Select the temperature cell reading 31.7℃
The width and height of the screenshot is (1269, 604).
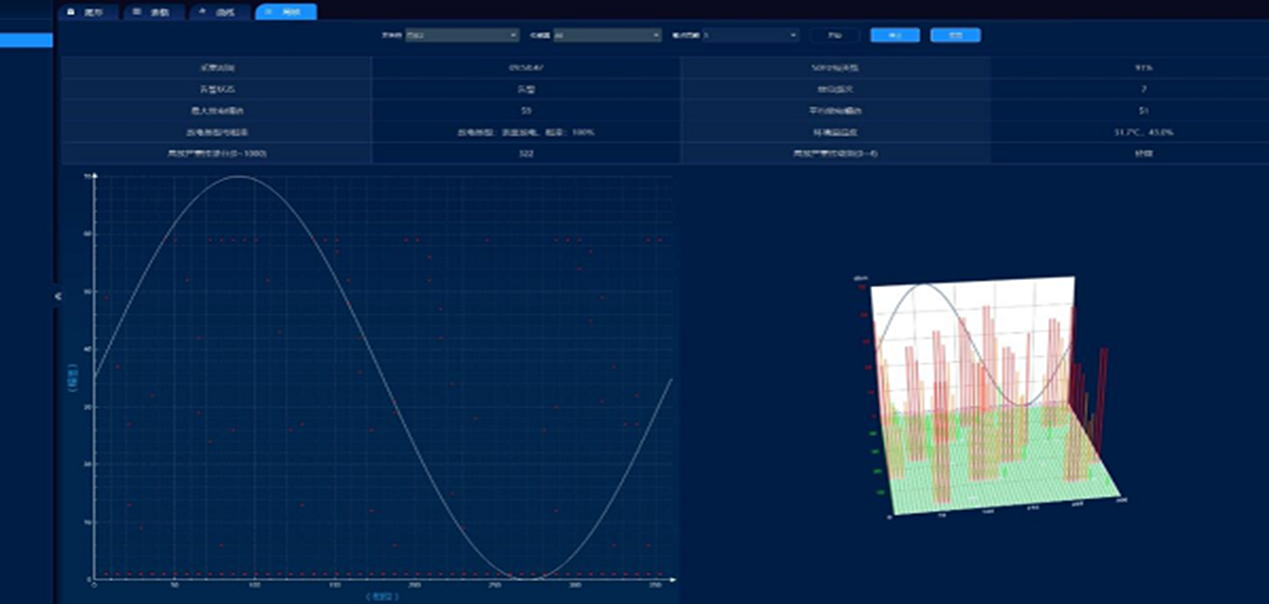pyautogui.click(x=1143, y=132)
